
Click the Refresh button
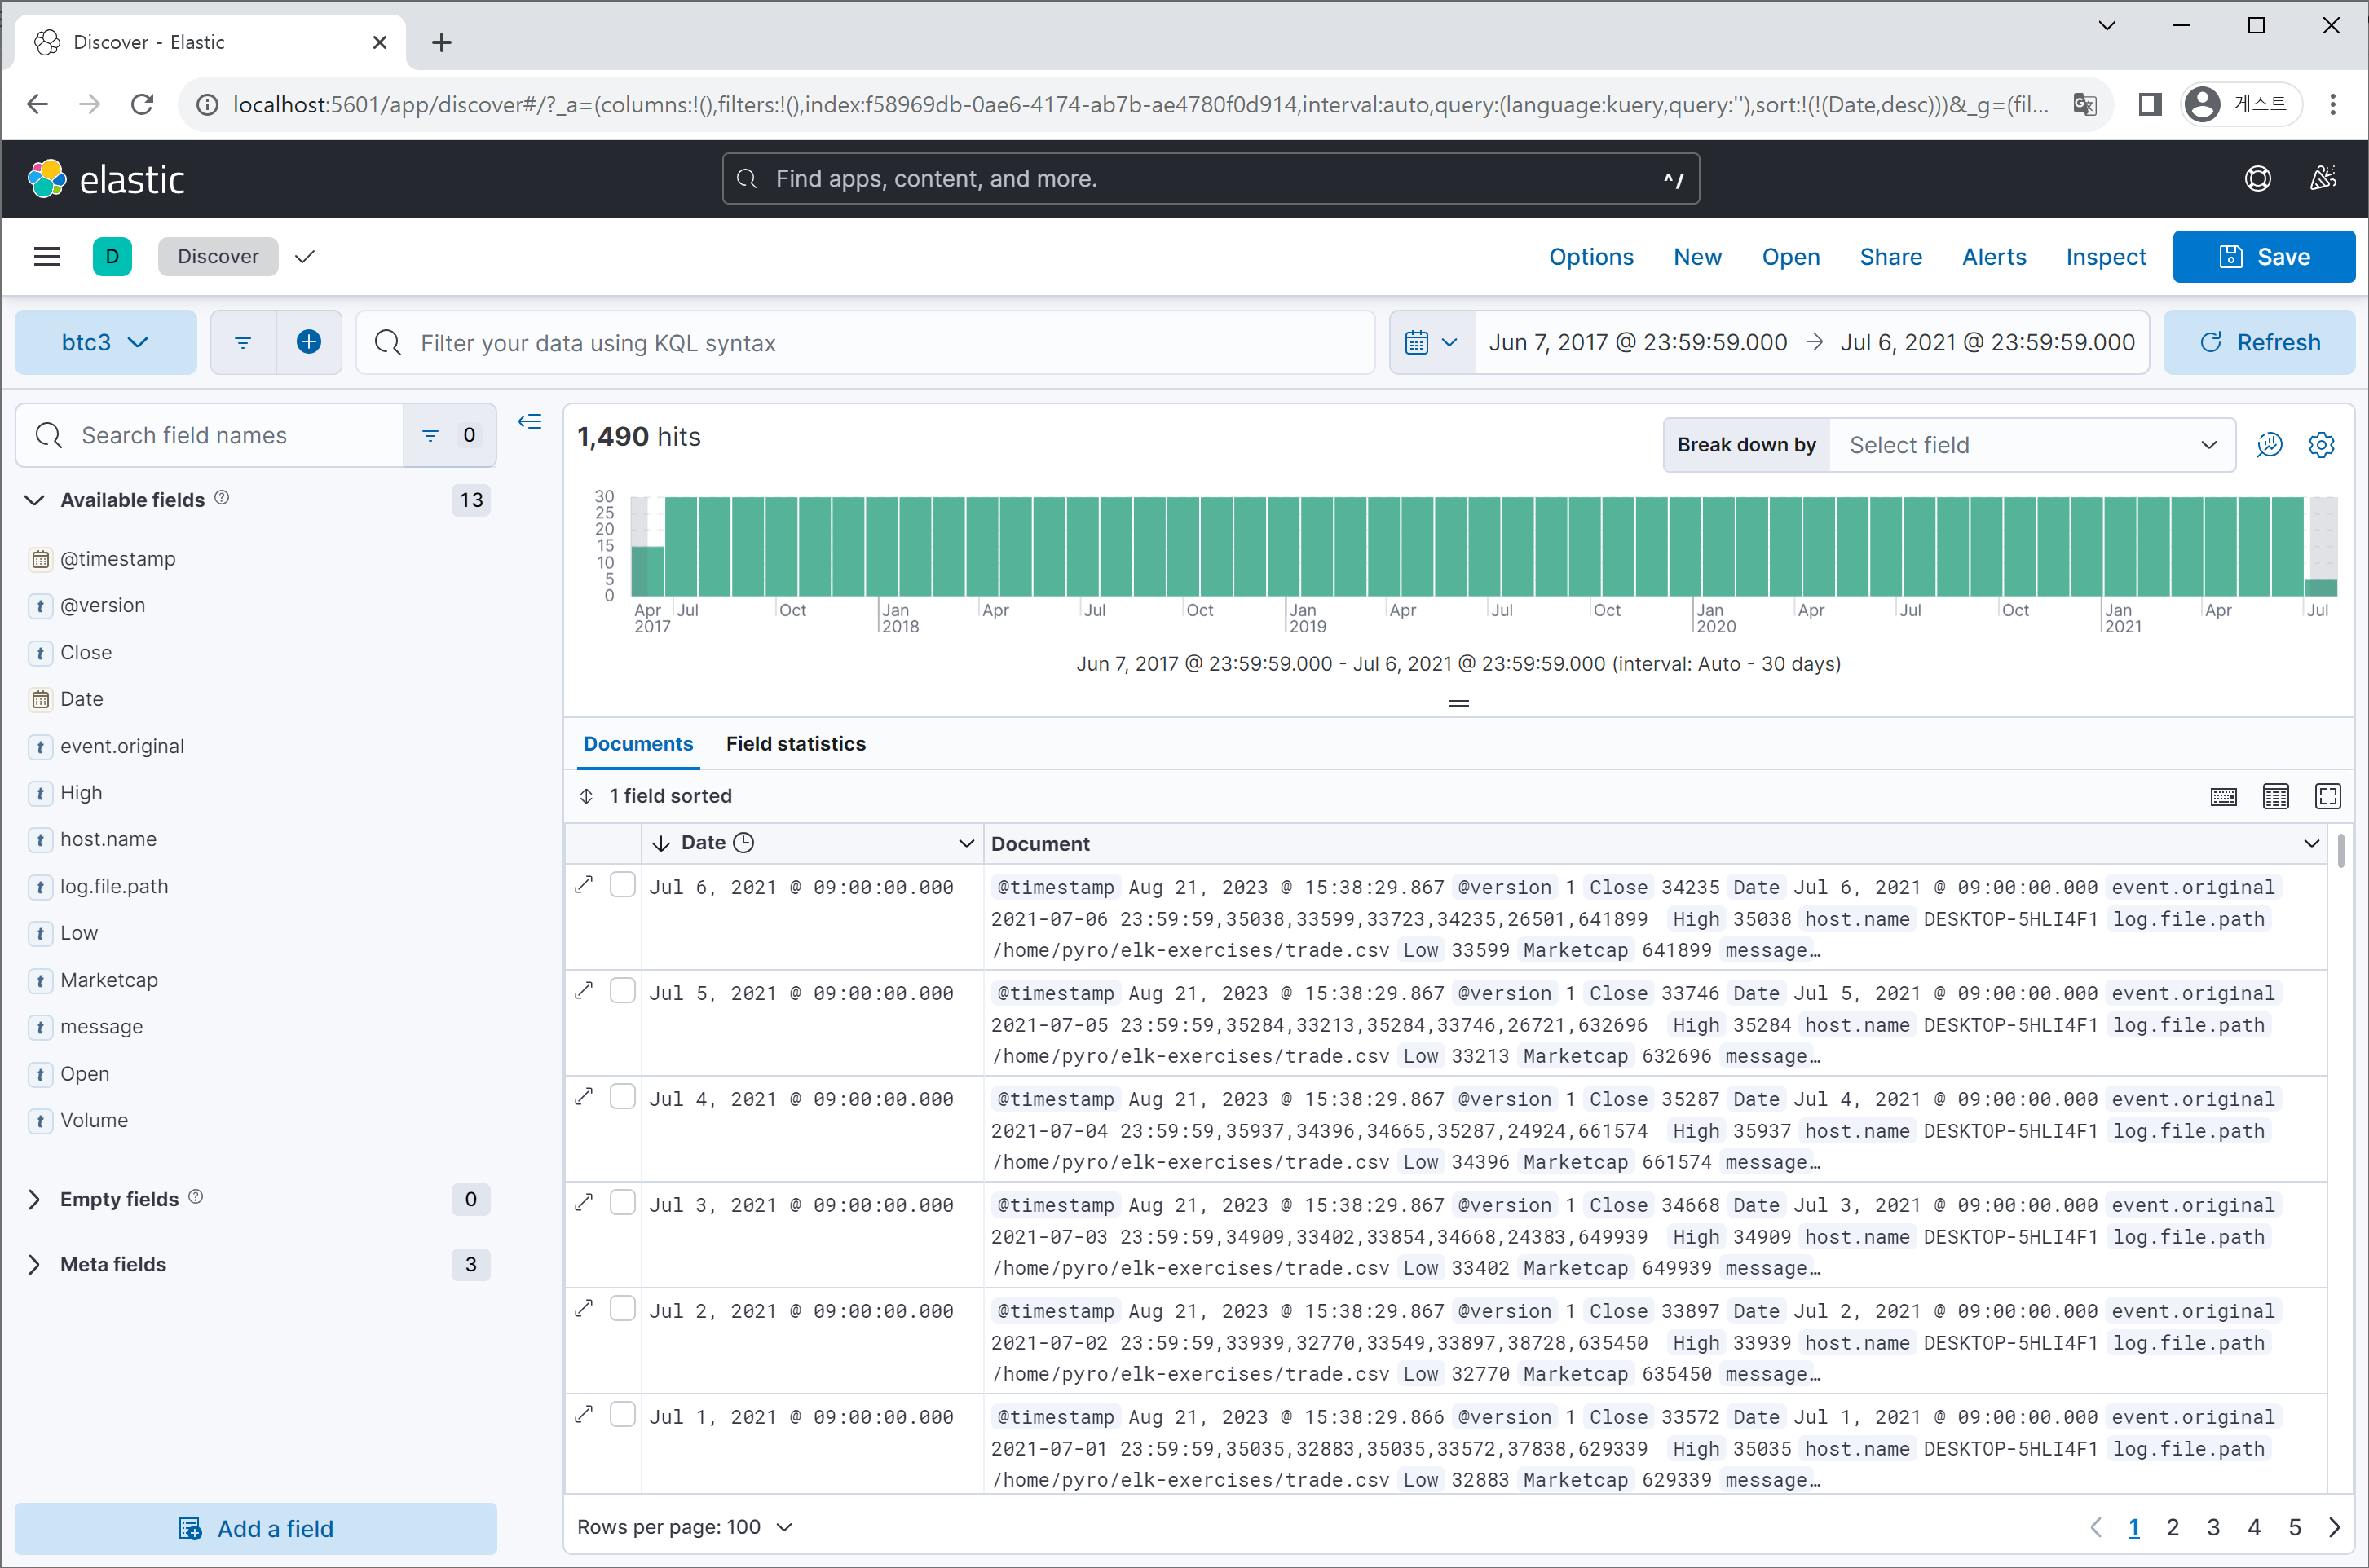[2258, 342]
